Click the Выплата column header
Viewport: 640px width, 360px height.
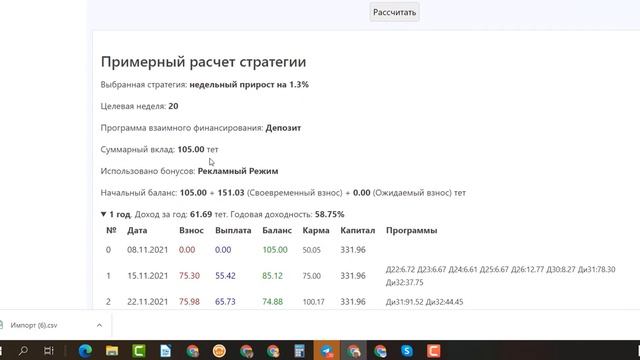[x=233, y=230]
